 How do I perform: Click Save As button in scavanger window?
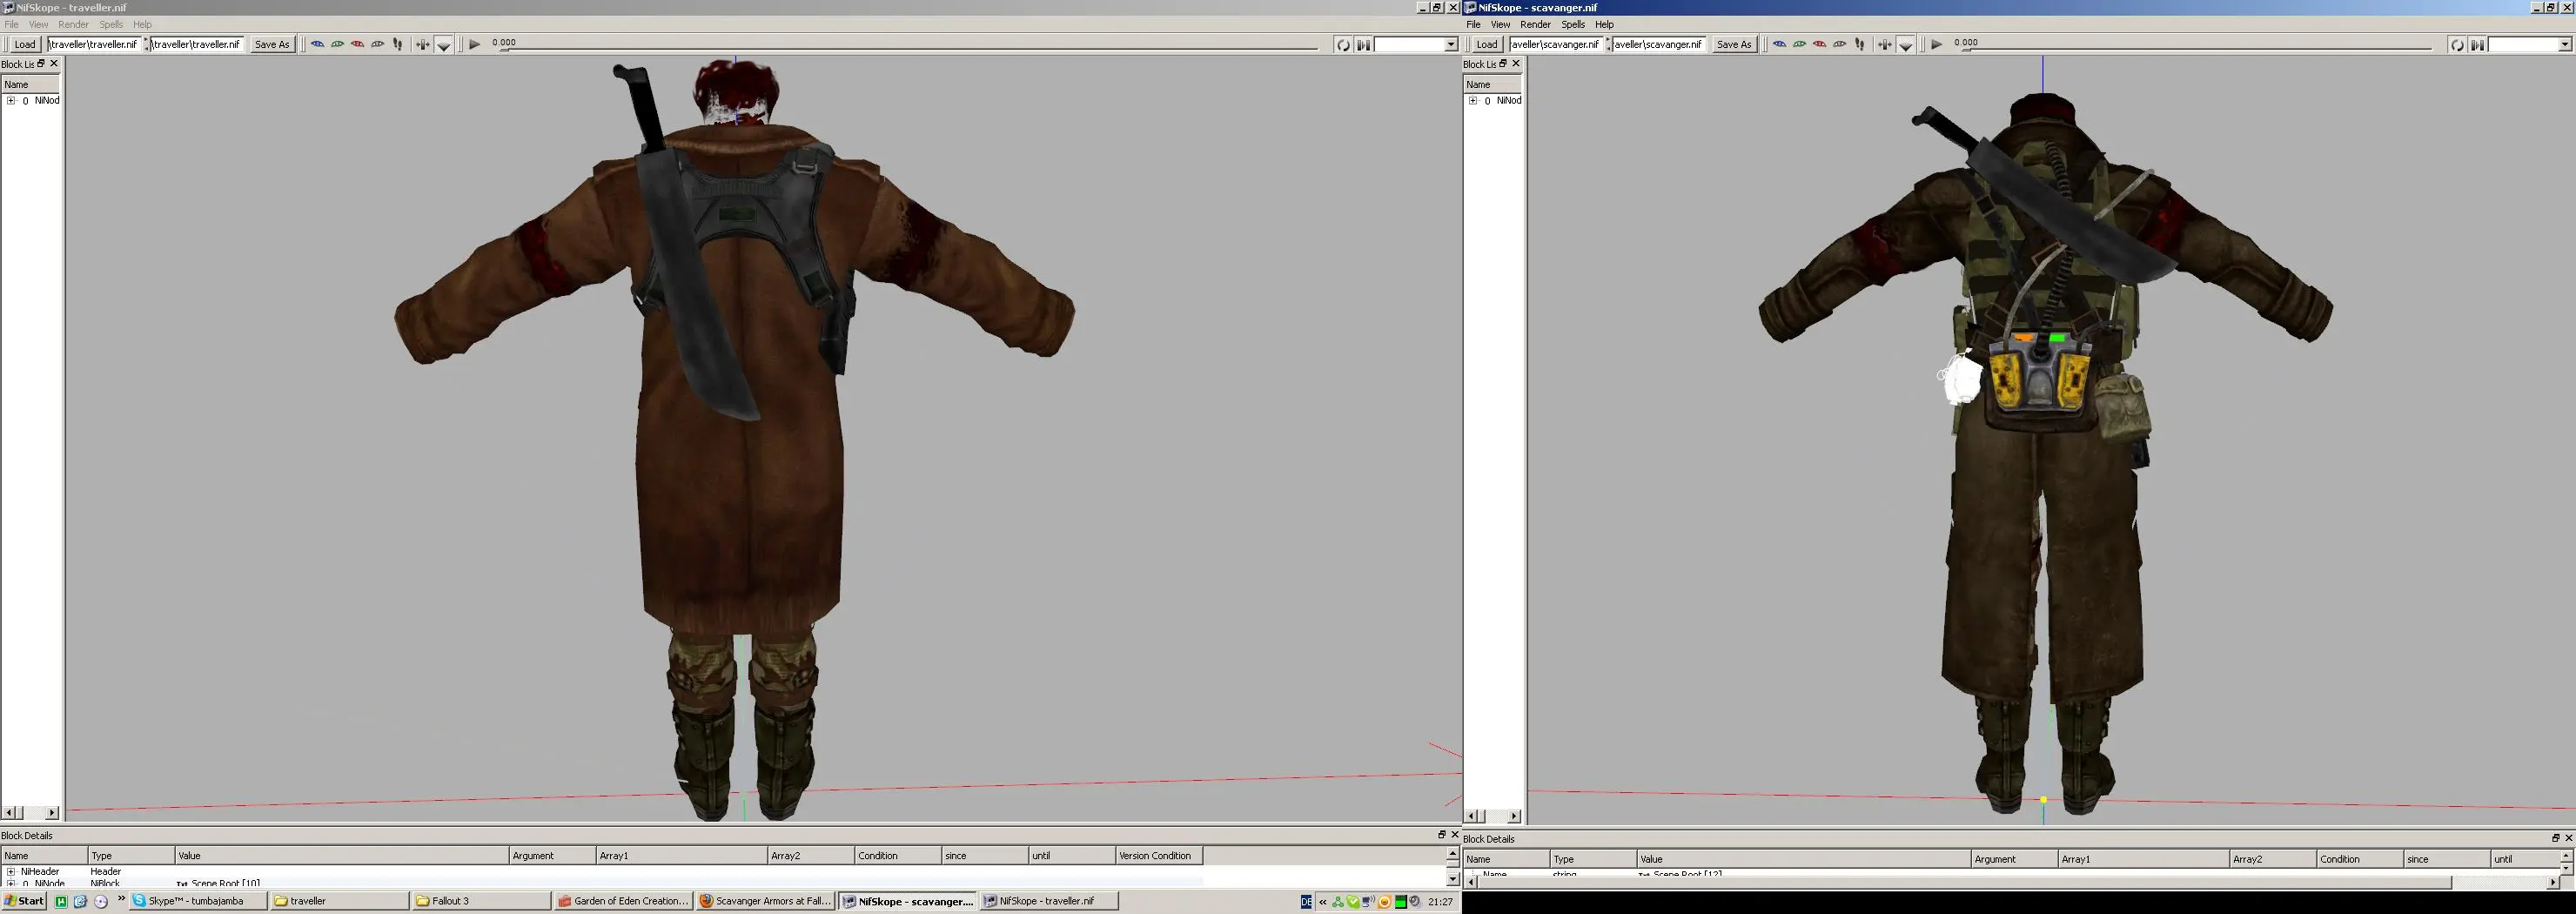(1734, 44)
